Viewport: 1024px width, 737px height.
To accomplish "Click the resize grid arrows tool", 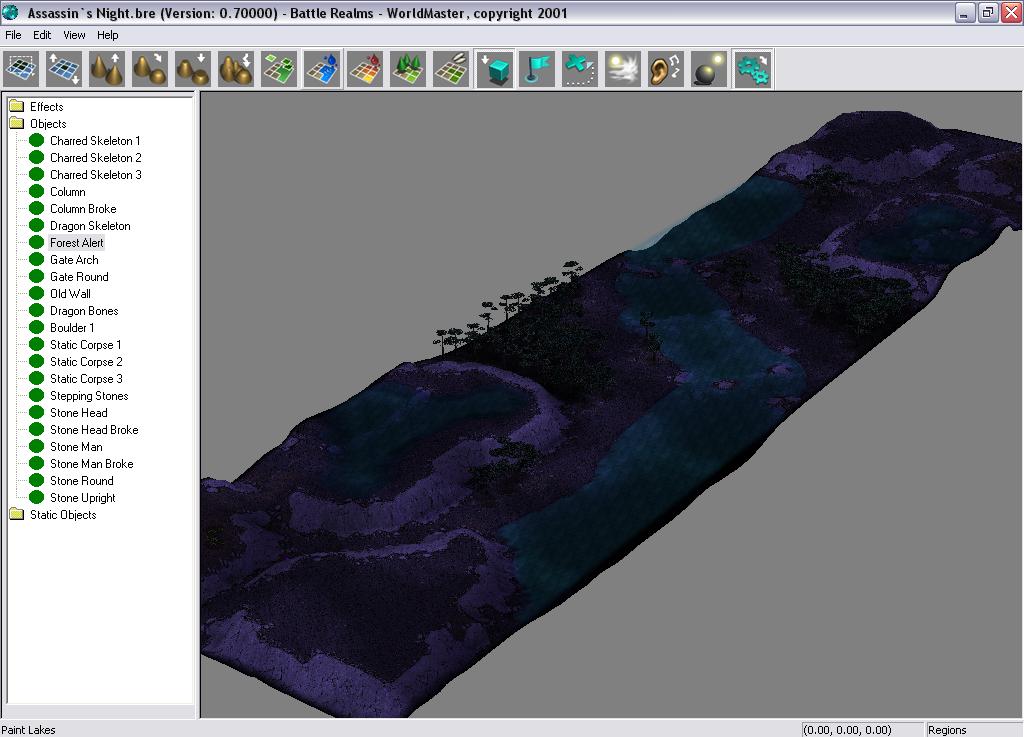I will 65,69.
